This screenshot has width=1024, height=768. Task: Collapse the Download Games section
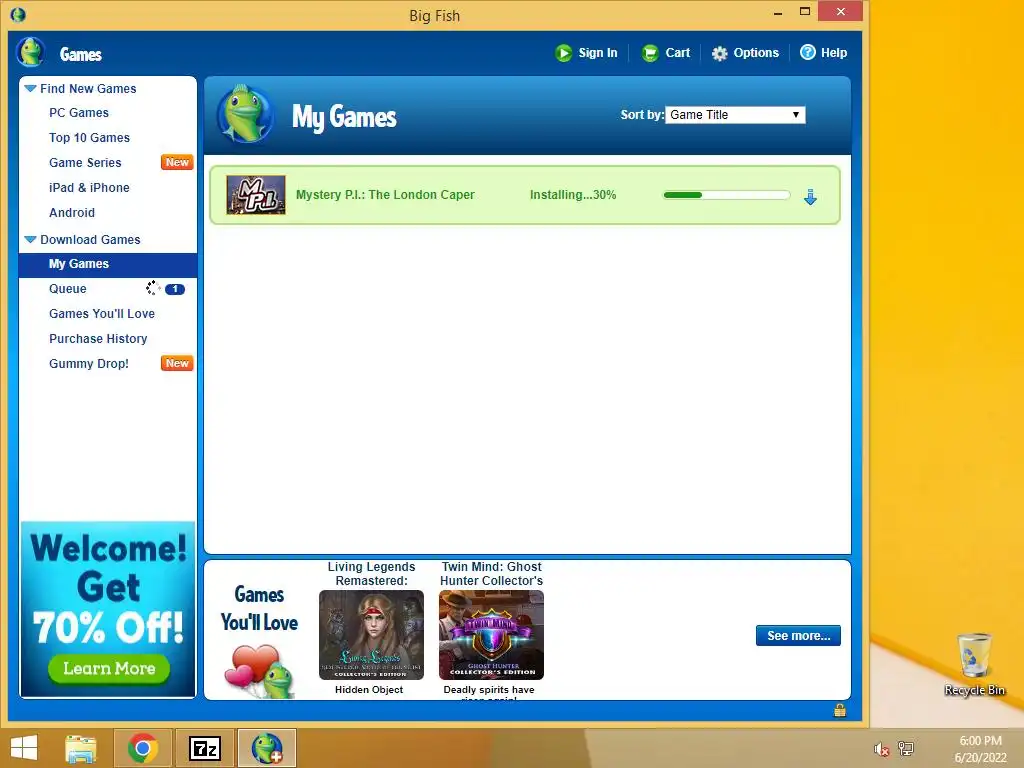click(x=30, y=240)
